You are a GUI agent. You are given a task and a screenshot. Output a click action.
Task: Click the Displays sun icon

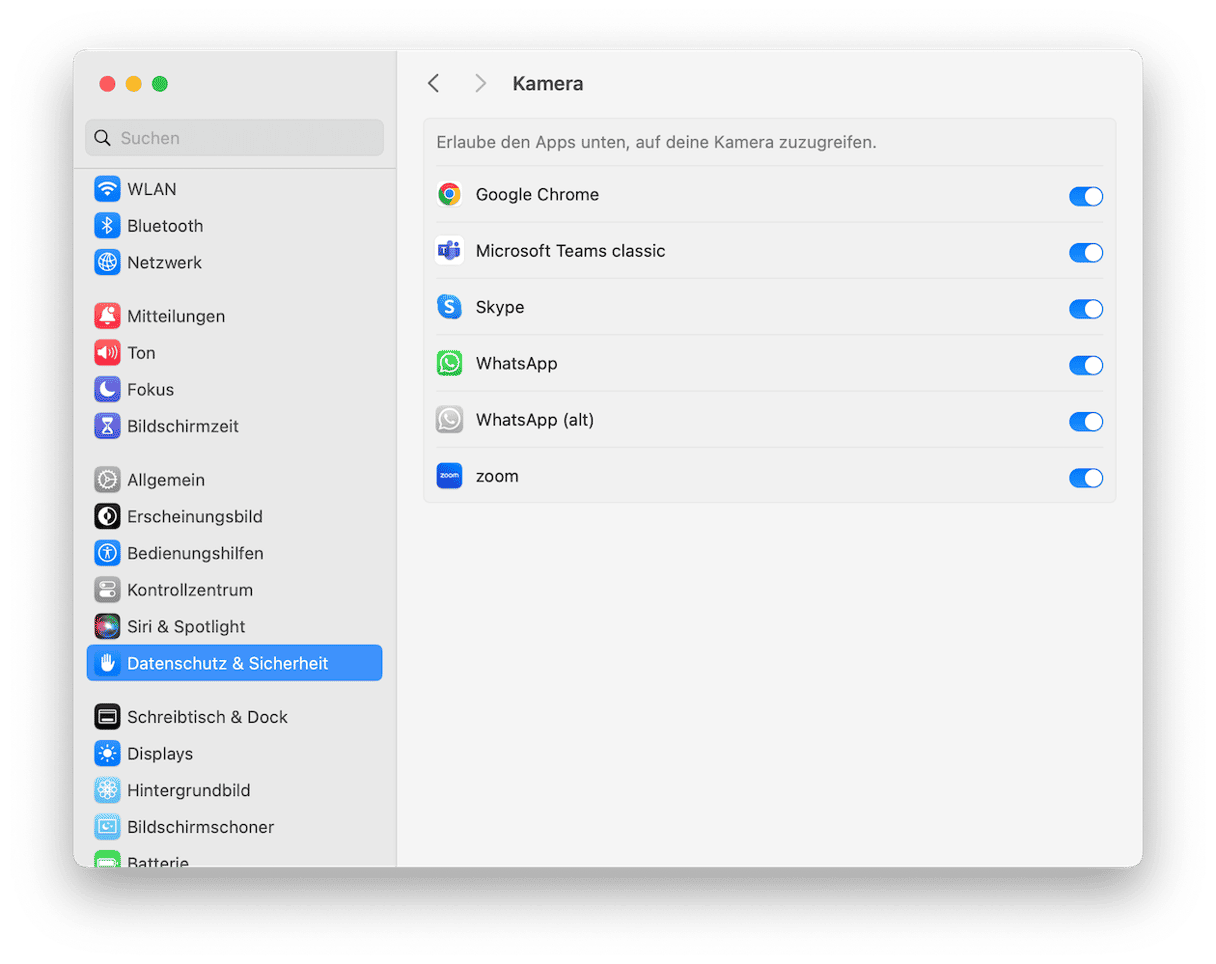[107, 754]
